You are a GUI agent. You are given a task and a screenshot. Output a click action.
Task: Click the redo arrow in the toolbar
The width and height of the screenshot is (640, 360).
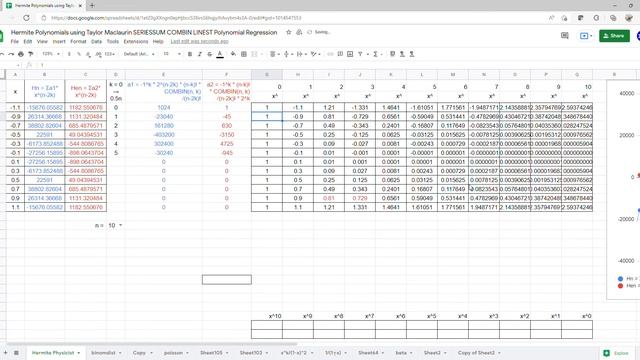coord(11,54)
